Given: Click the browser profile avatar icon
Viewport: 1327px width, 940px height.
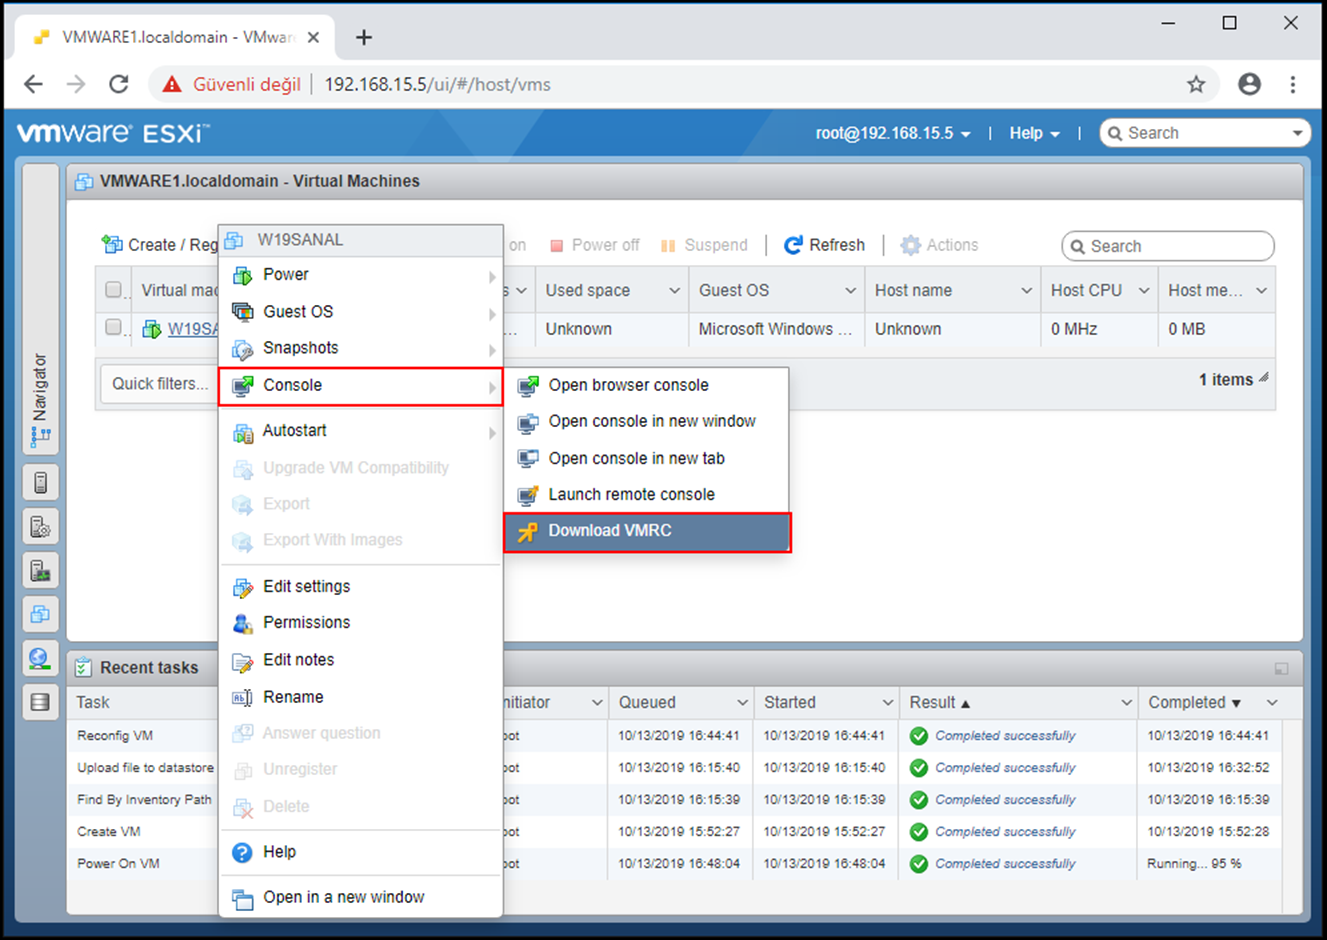Looking at the screenshot, I should pos(1249,85).
